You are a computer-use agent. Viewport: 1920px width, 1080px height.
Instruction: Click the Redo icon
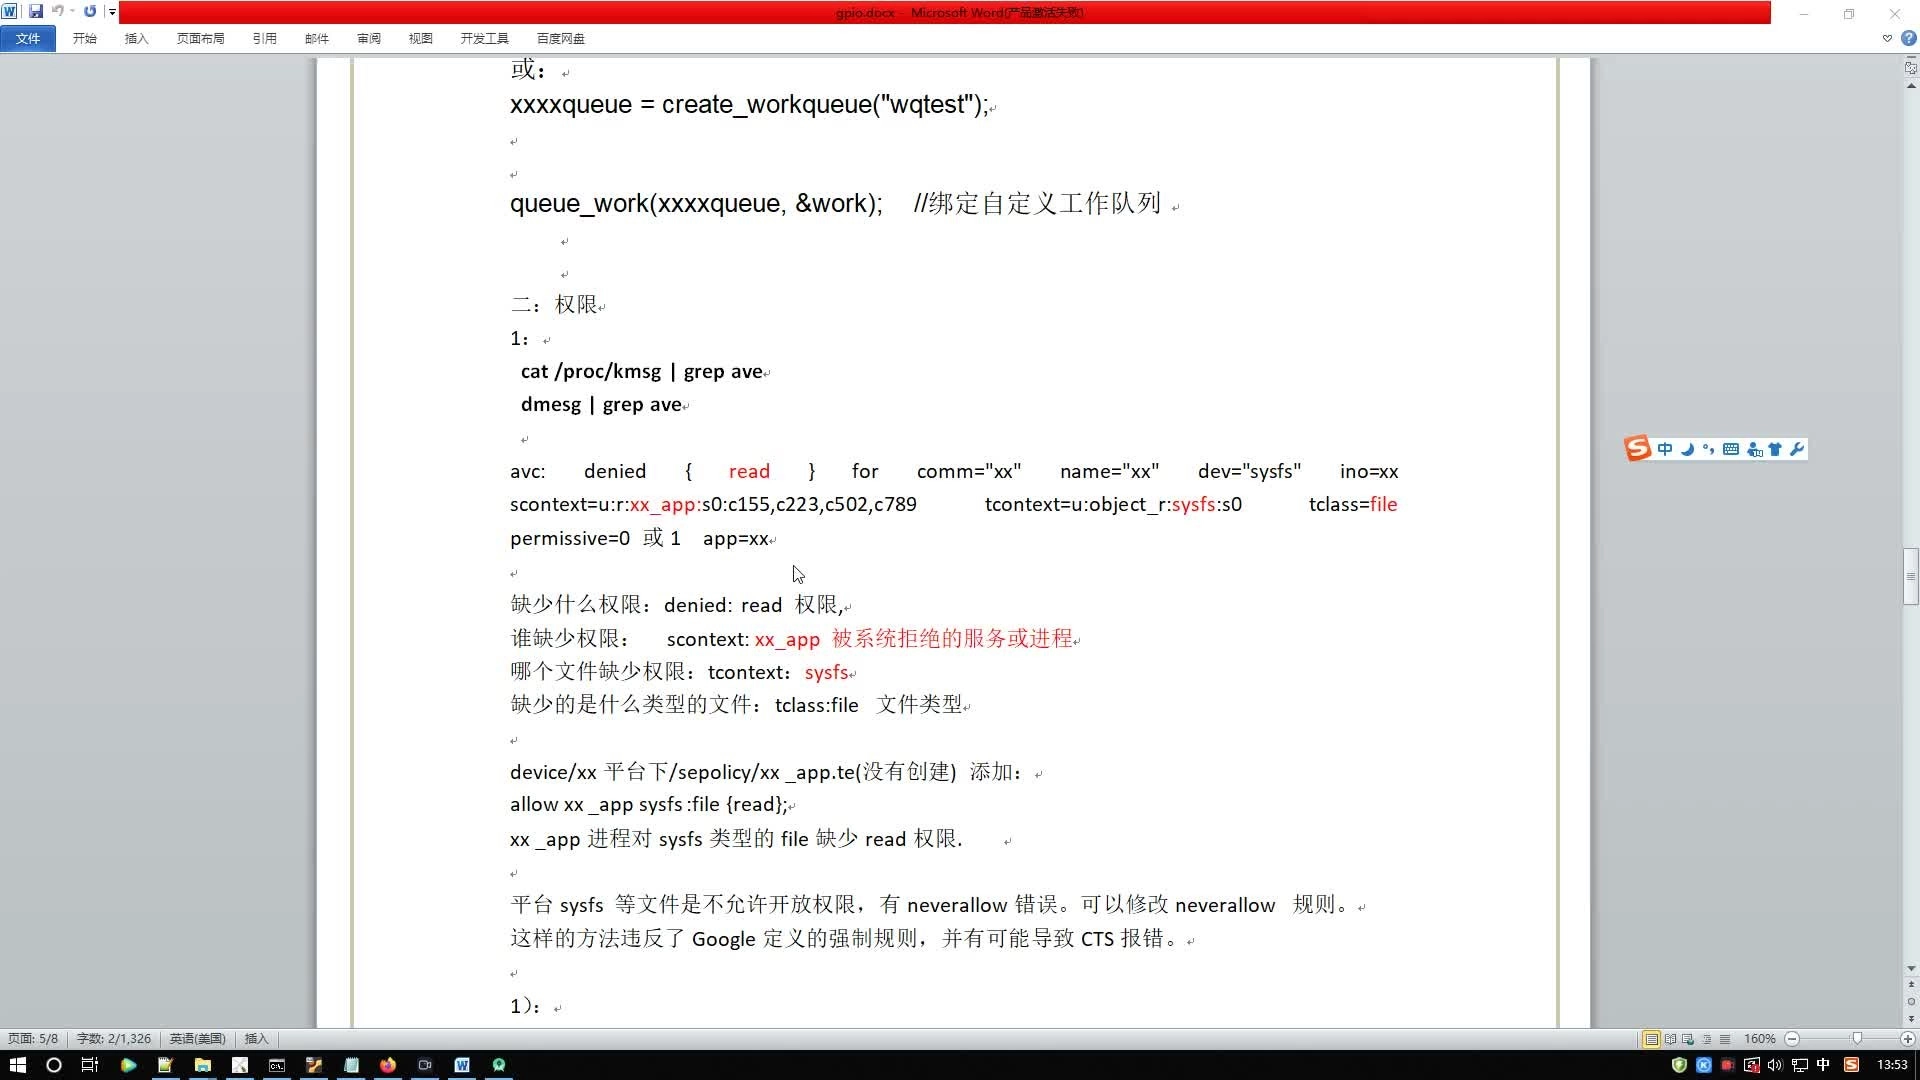pyautogui.click(x=90, y=12)
